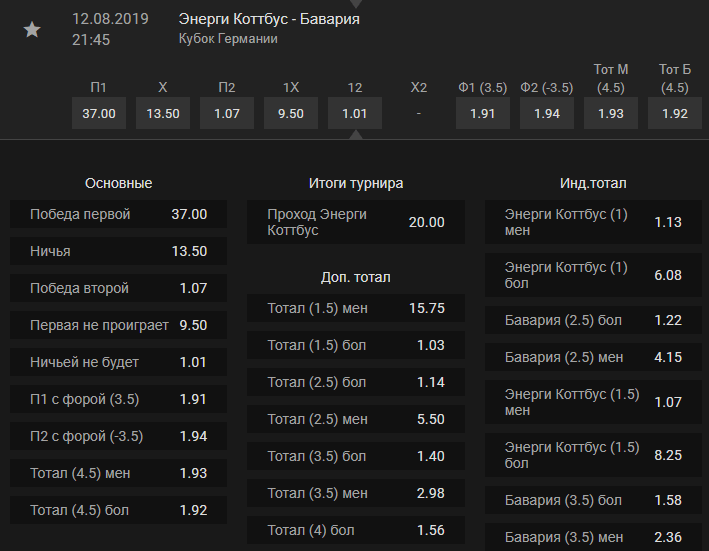The width and height of the screenshot is (709, 551).
Task: Open the Энерги Коттбус - Бавария match title
Action: click(269, 19)
